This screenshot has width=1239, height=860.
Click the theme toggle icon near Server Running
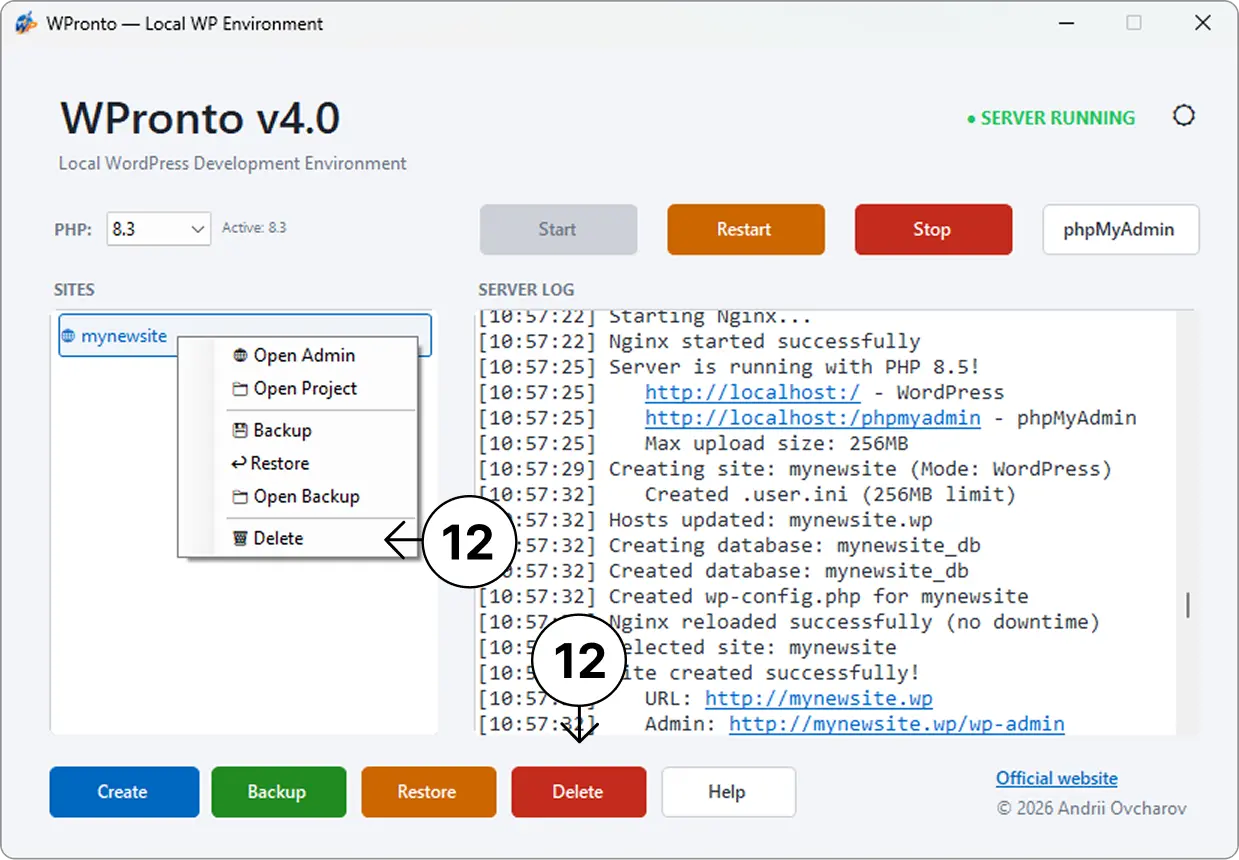tap(1184, 116)
